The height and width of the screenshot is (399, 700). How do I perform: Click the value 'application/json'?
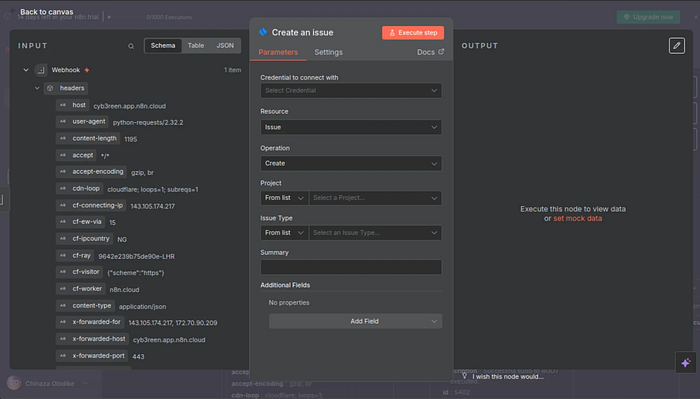[142, 307]
